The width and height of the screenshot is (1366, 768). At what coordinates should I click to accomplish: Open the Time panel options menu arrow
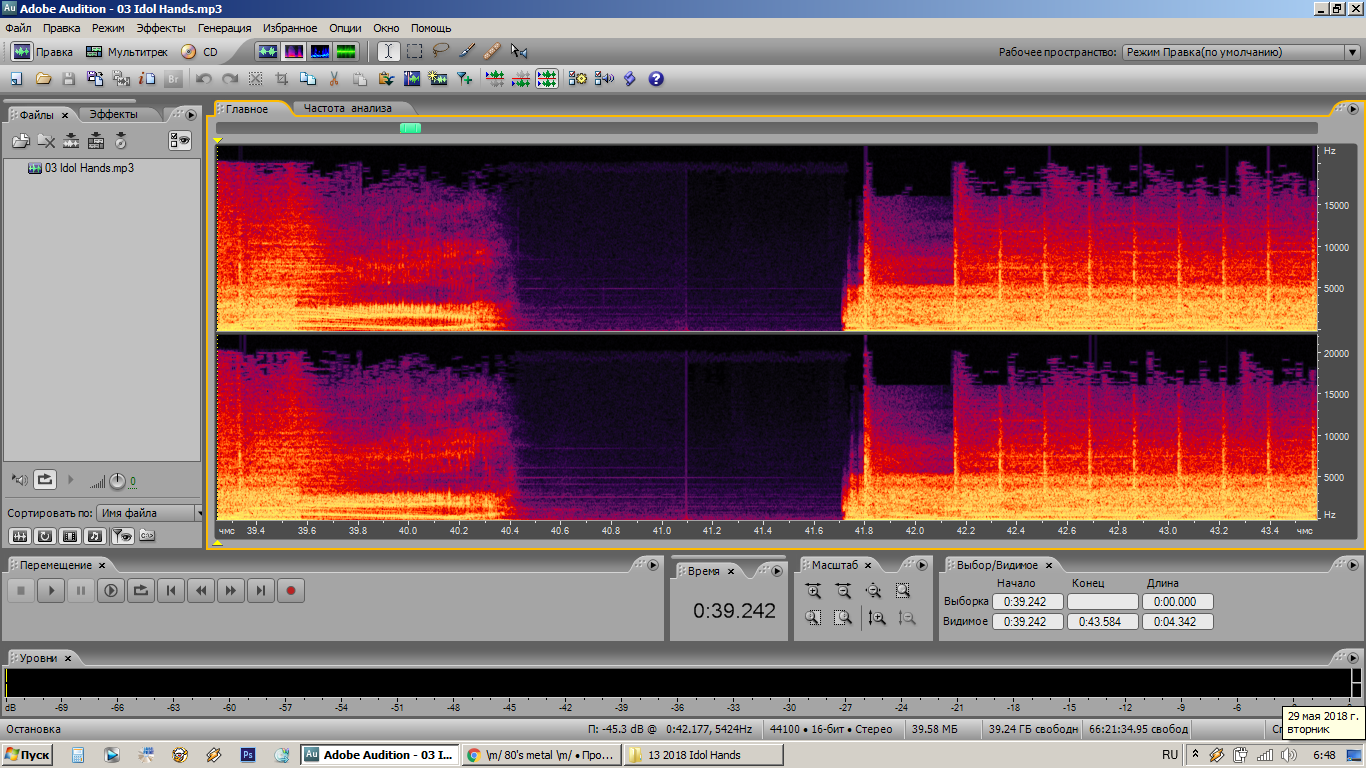tap(777, 570)
